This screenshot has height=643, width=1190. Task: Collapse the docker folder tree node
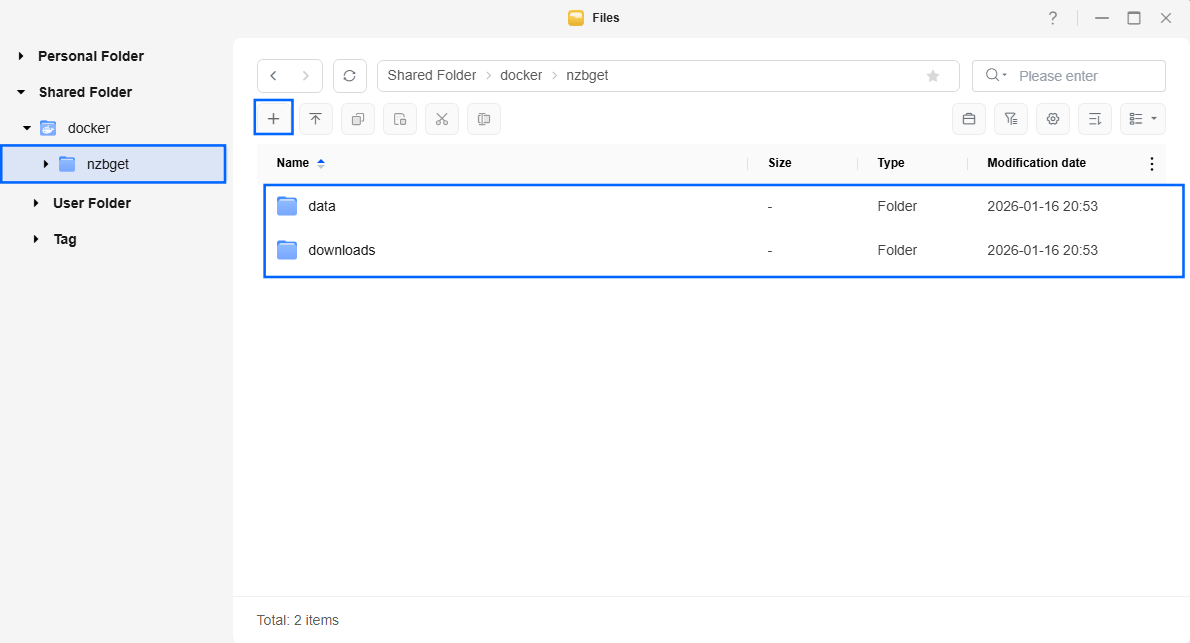[27, 128]
